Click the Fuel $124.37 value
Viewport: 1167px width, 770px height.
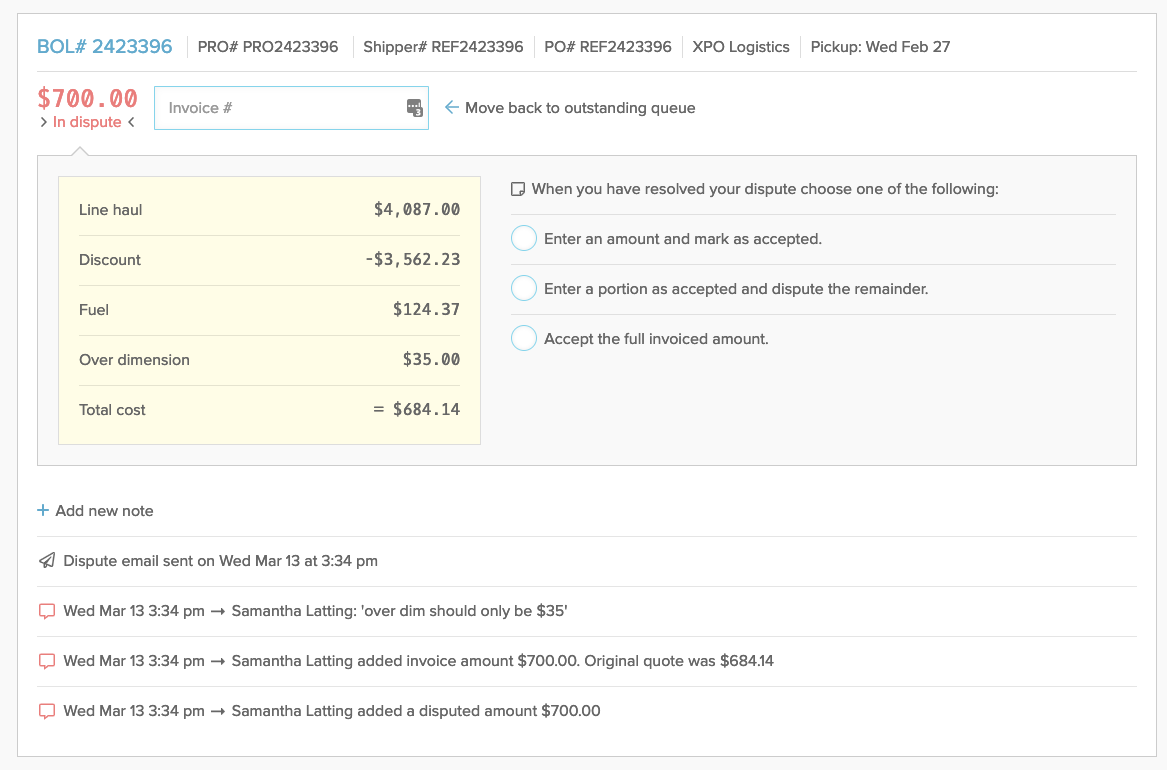tap(426, 309)
